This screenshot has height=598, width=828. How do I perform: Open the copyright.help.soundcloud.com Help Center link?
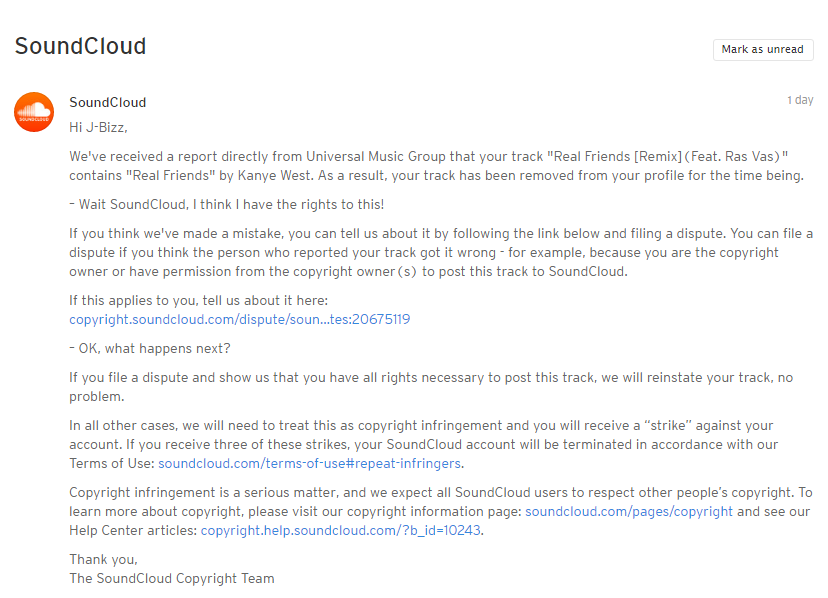[341, 530]
